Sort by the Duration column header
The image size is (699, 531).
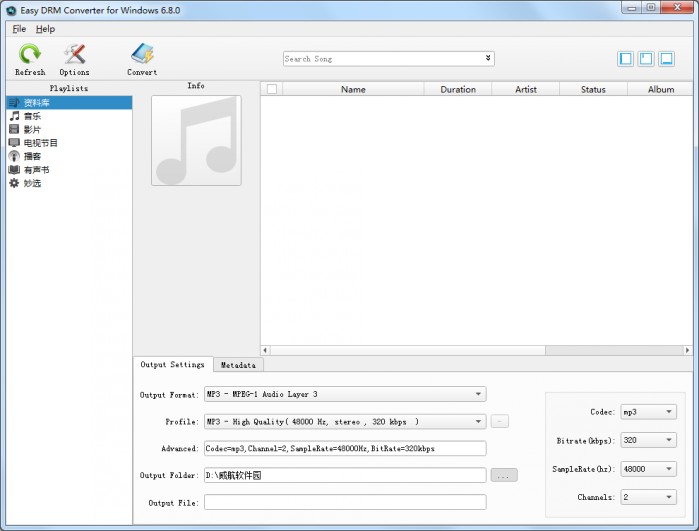[458, 89]
